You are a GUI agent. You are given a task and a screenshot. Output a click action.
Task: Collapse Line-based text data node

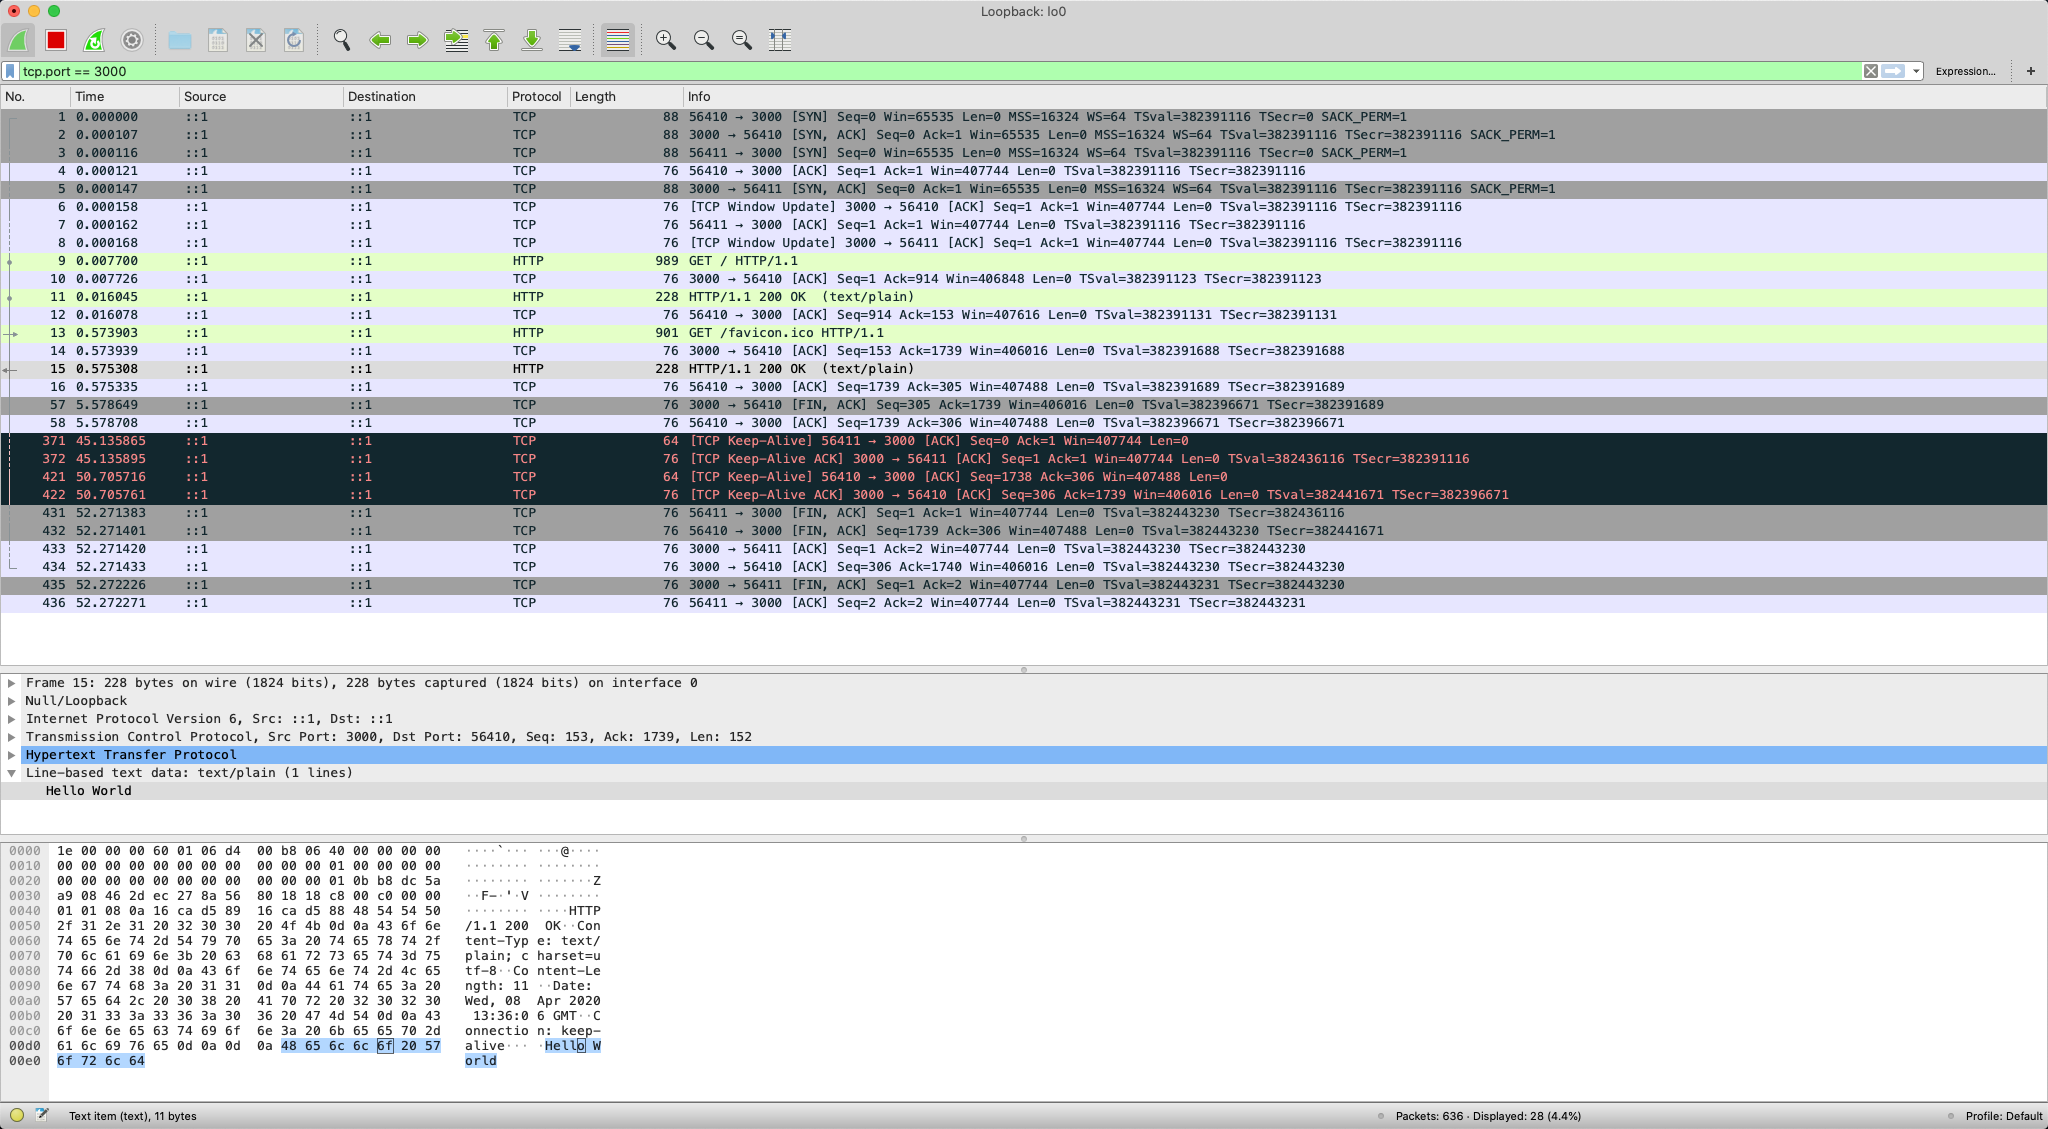pos(12,773)
